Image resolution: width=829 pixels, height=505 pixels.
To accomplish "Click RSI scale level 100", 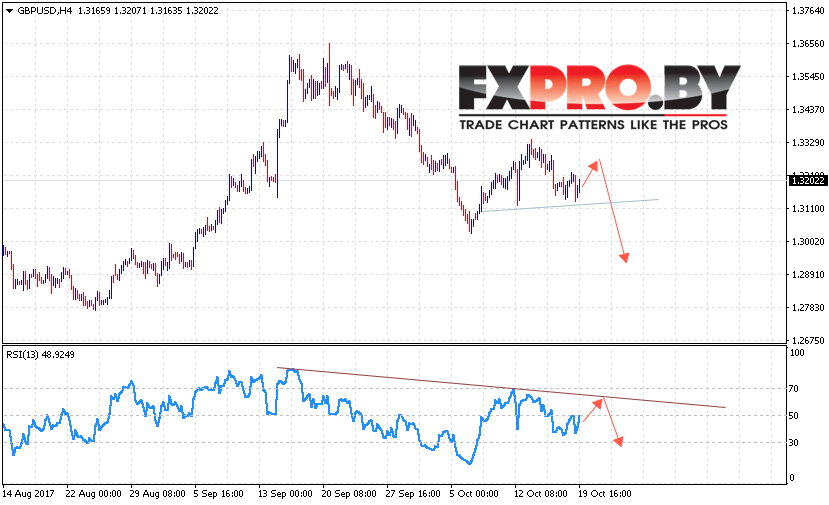I will pyautogui.click(x=797, y=353).
